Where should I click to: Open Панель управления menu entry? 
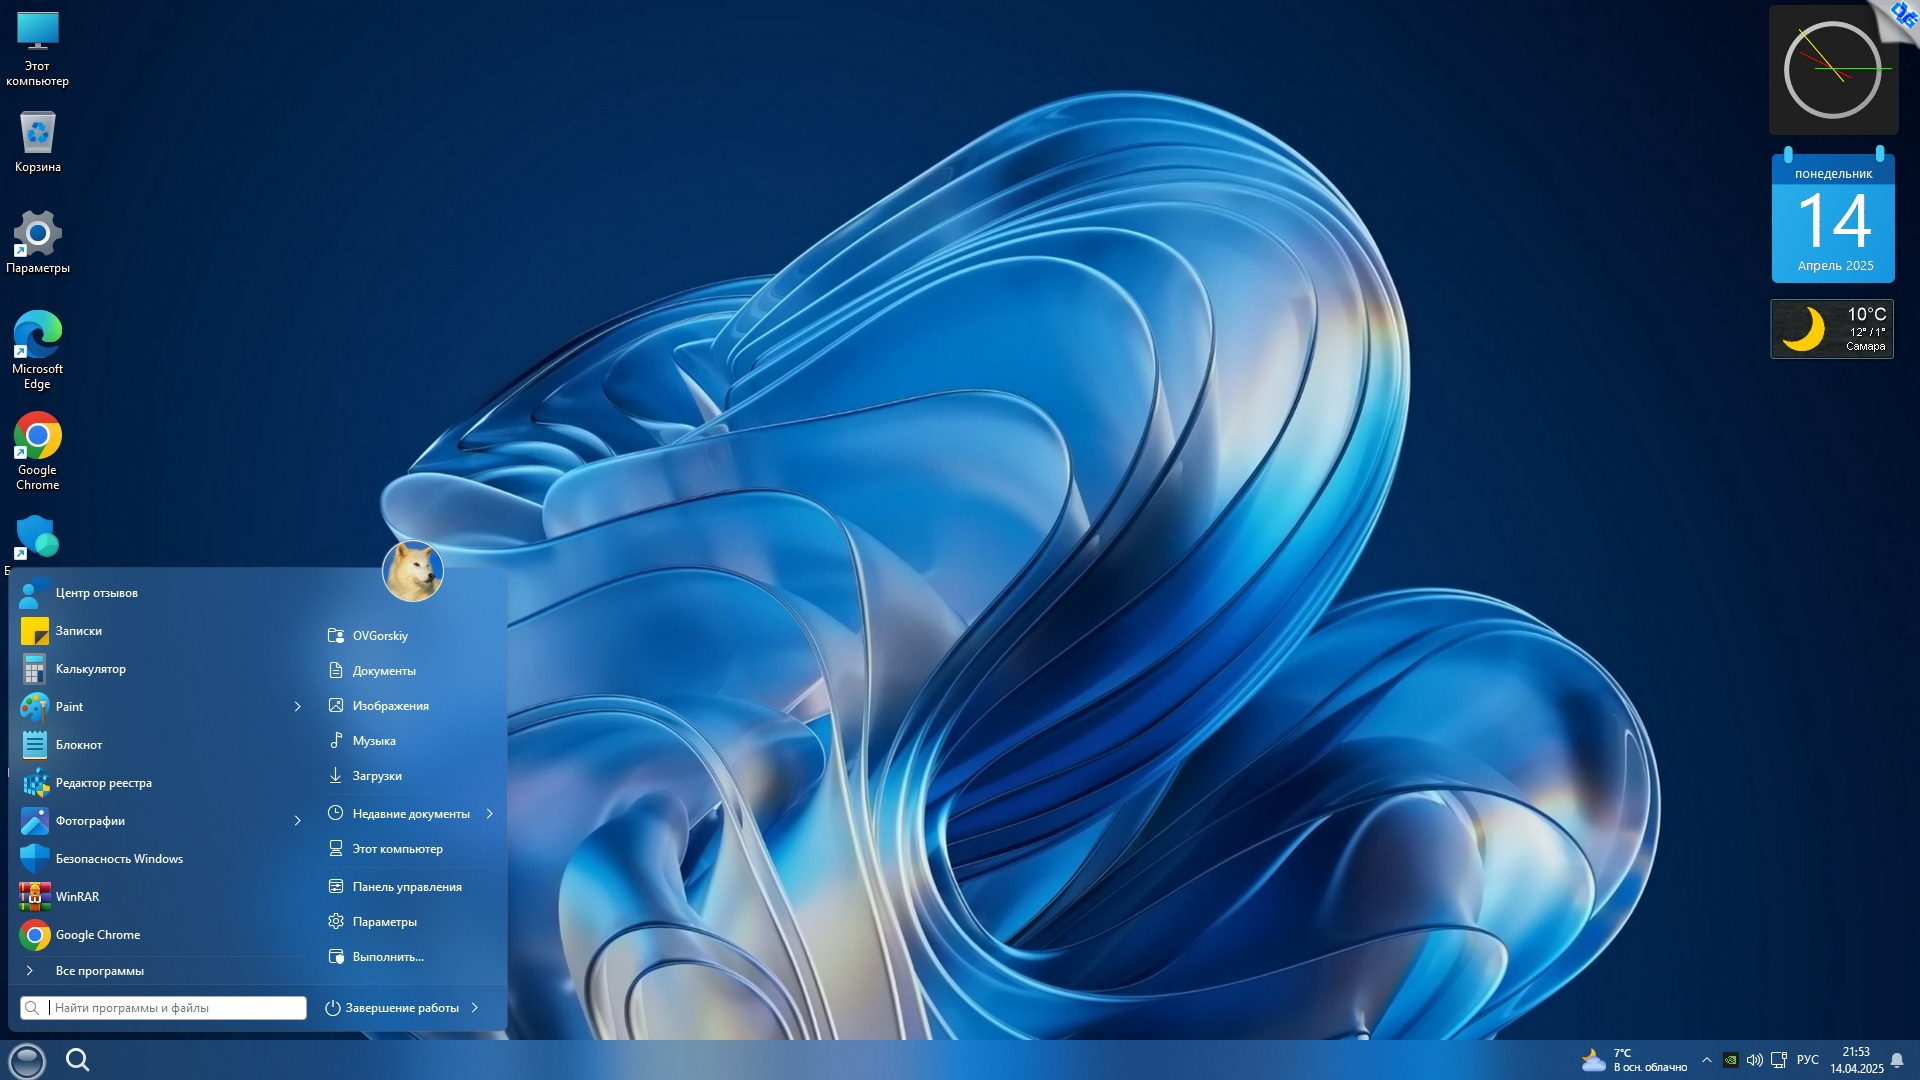[x=406, y=887]
